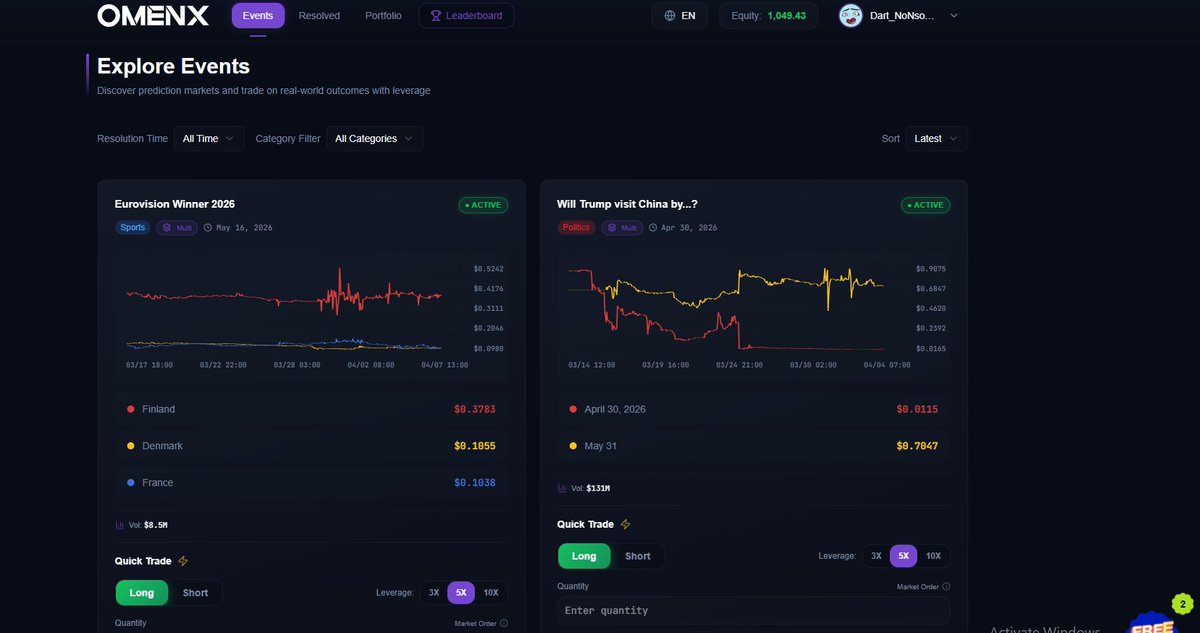Select Long on the Trump card
The width and height of the screenshot is (1200, 633).
tap(584, 556)
